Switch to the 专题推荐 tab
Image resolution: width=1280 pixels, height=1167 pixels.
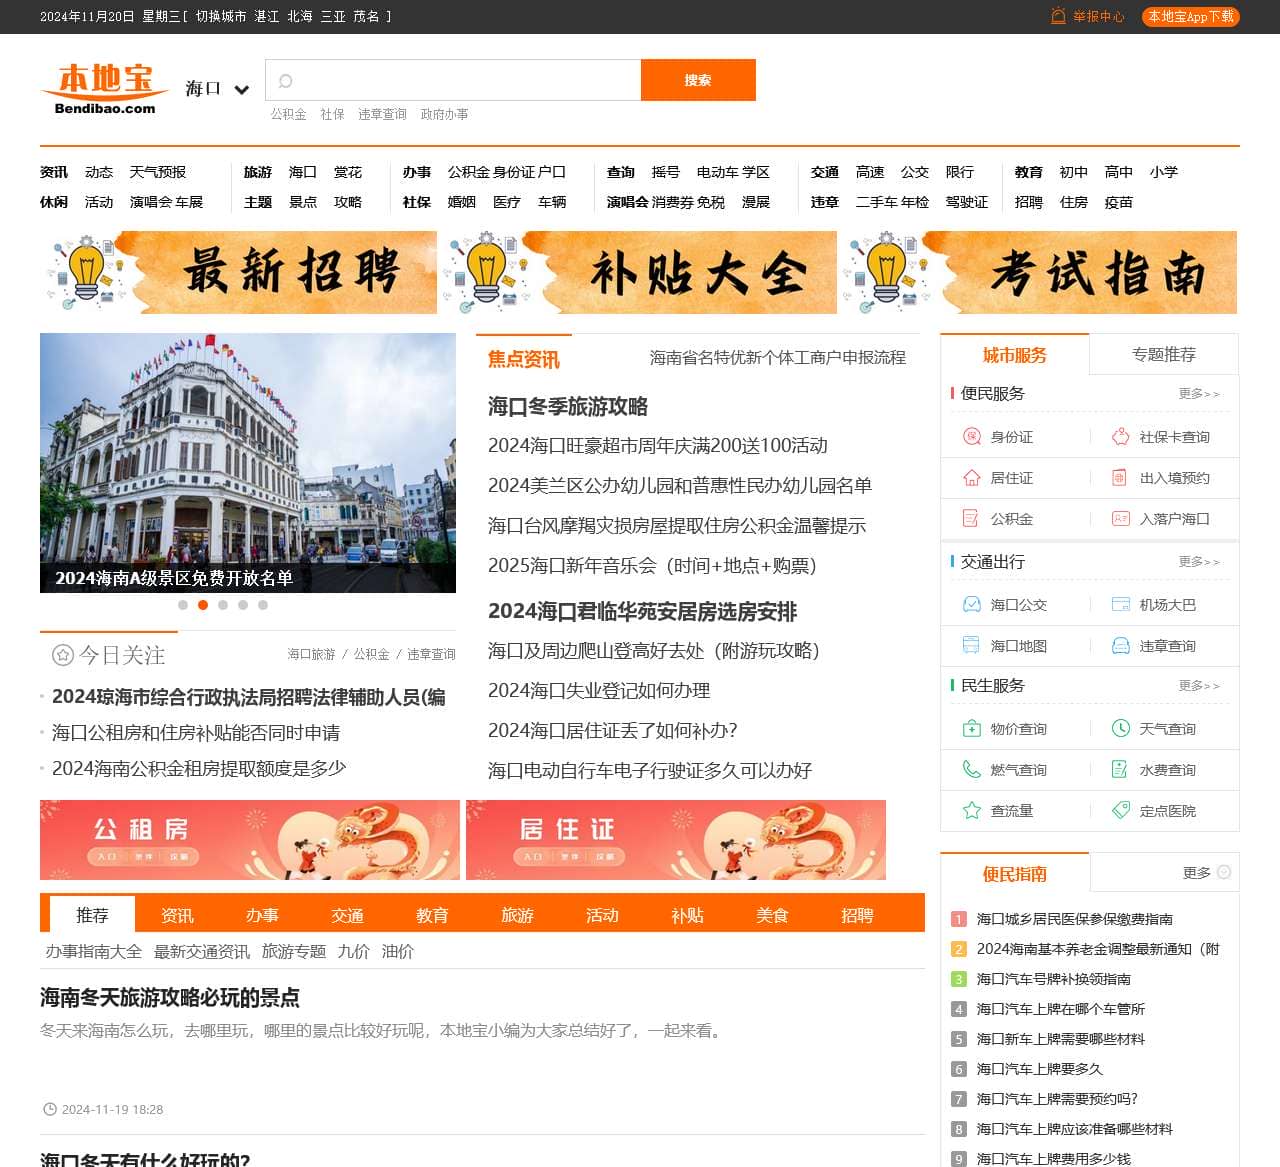pos(1164,355)
